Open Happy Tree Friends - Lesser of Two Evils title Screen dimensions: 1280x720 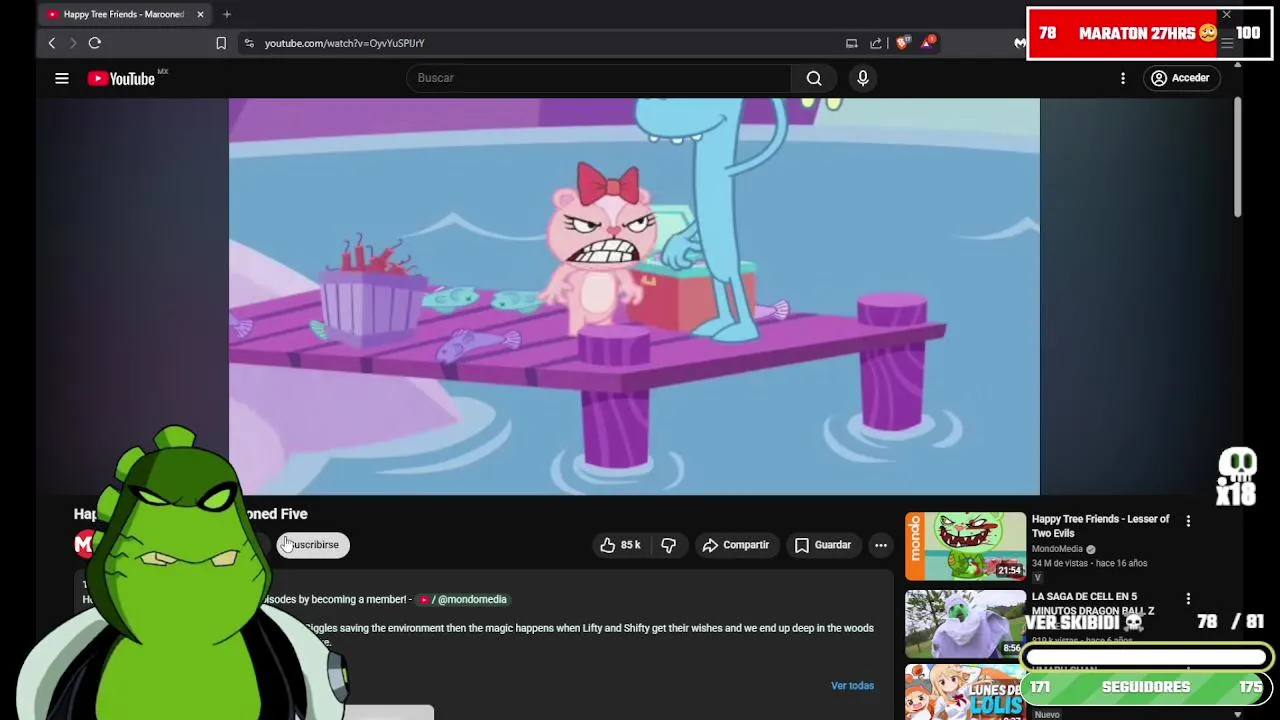pos(1100,526)
